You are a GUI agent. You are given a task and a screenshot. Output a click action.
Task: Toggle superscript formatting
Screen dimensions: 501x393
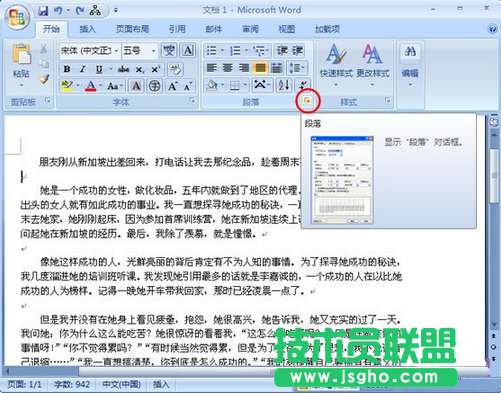click(x=155, y=69)
